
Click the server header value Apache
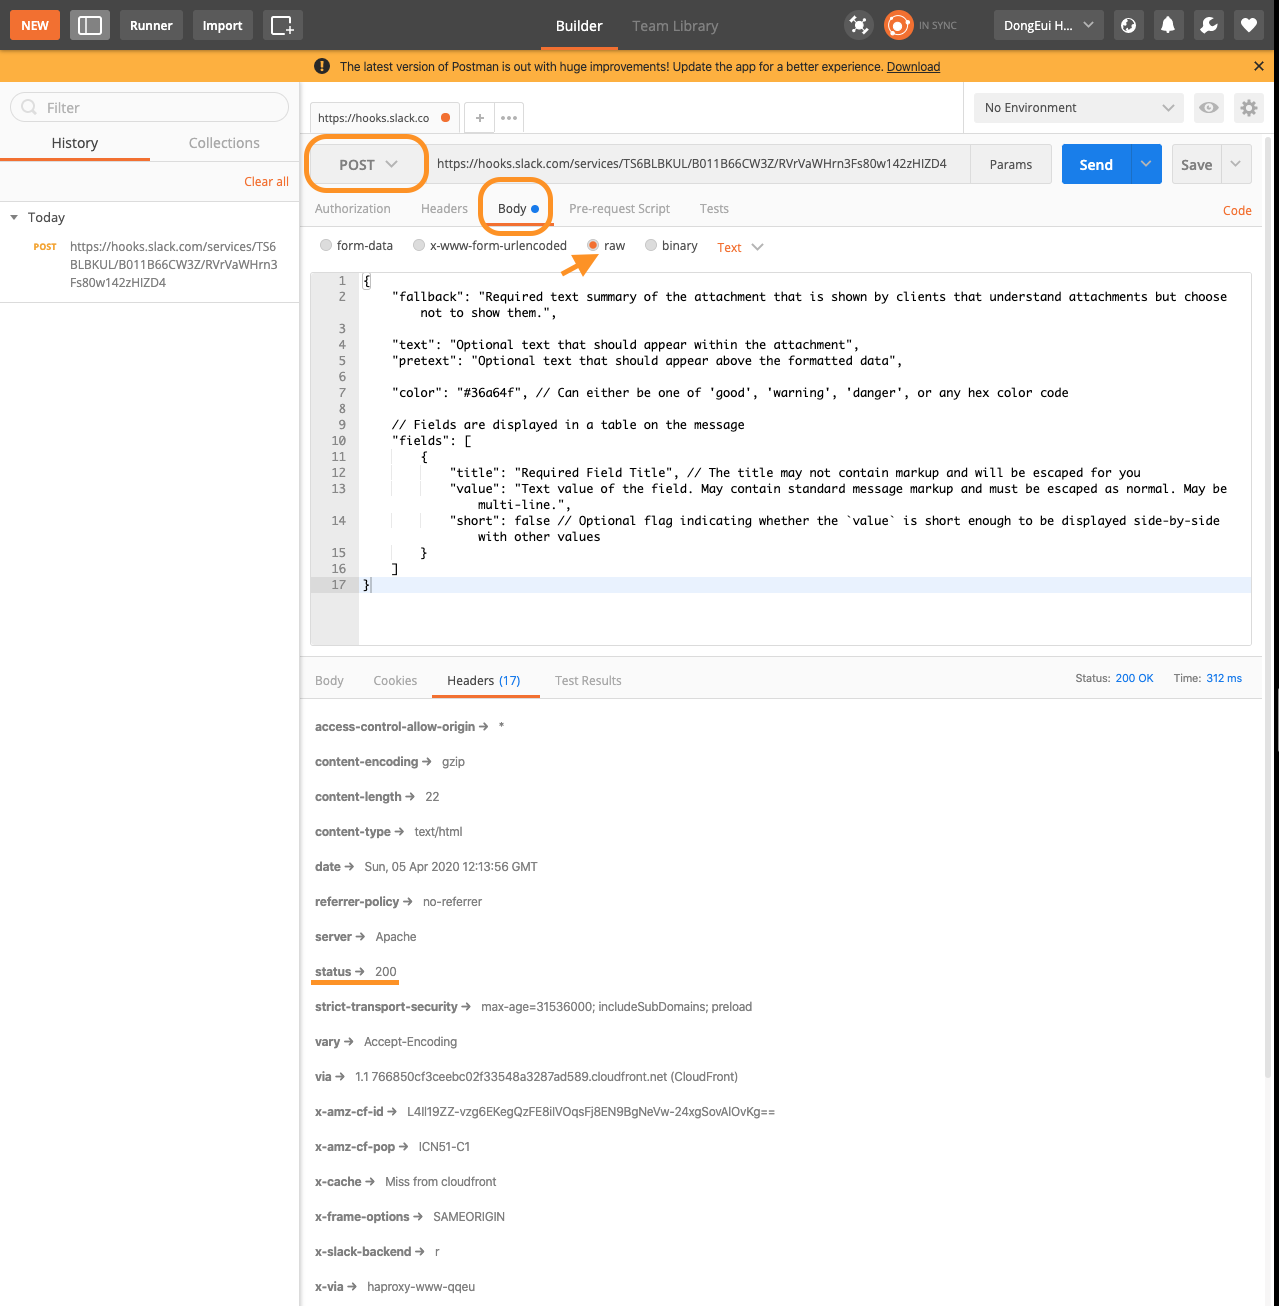pyautogui.click(x=396, y=937)
